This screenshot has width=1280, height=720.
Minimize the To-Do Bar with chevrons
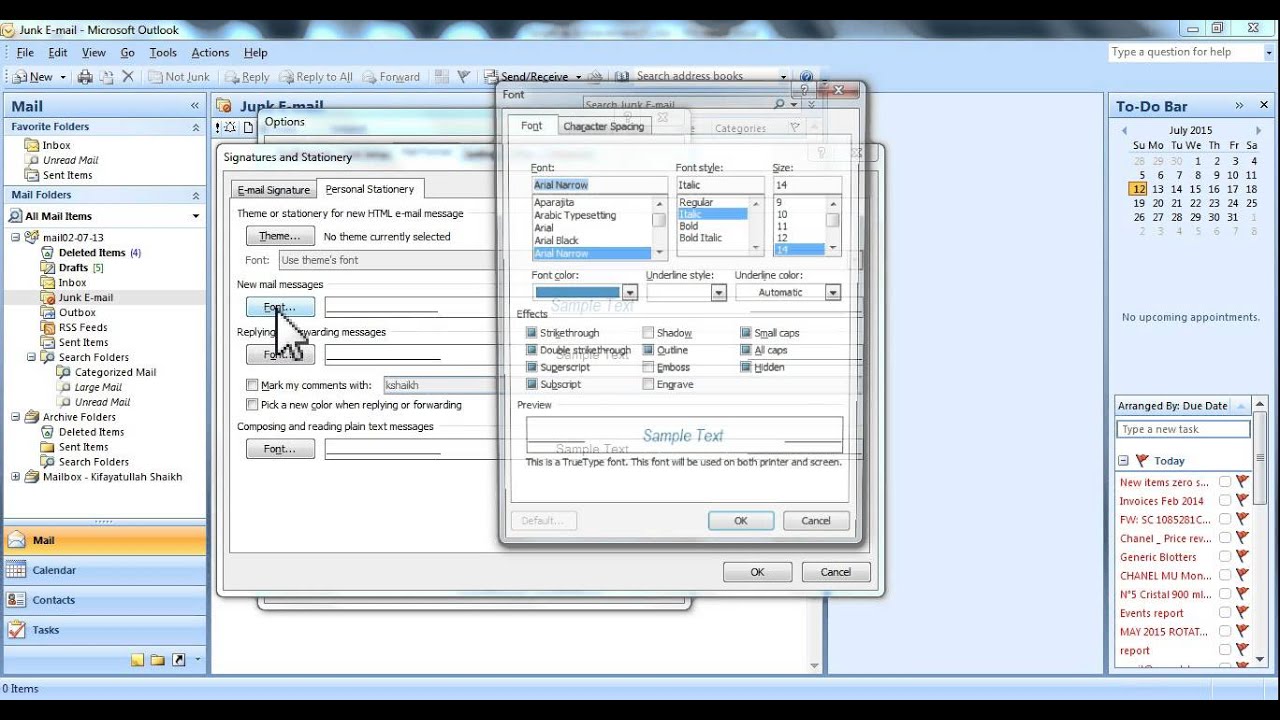point(1239,105)
